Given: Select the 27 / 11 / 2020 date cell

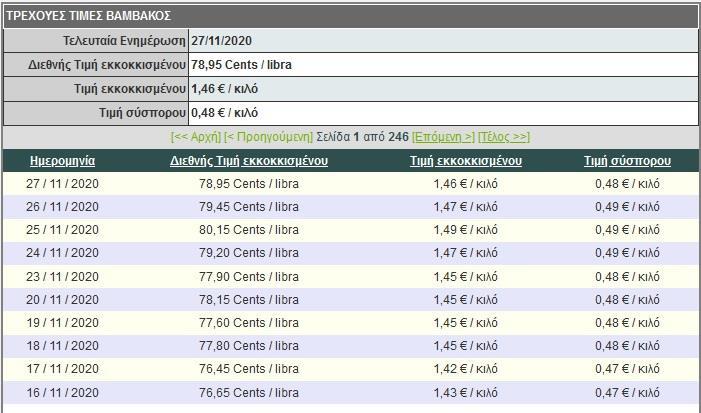Looking at the screenshot, I should pyautogui.click(x=63, y=184).
